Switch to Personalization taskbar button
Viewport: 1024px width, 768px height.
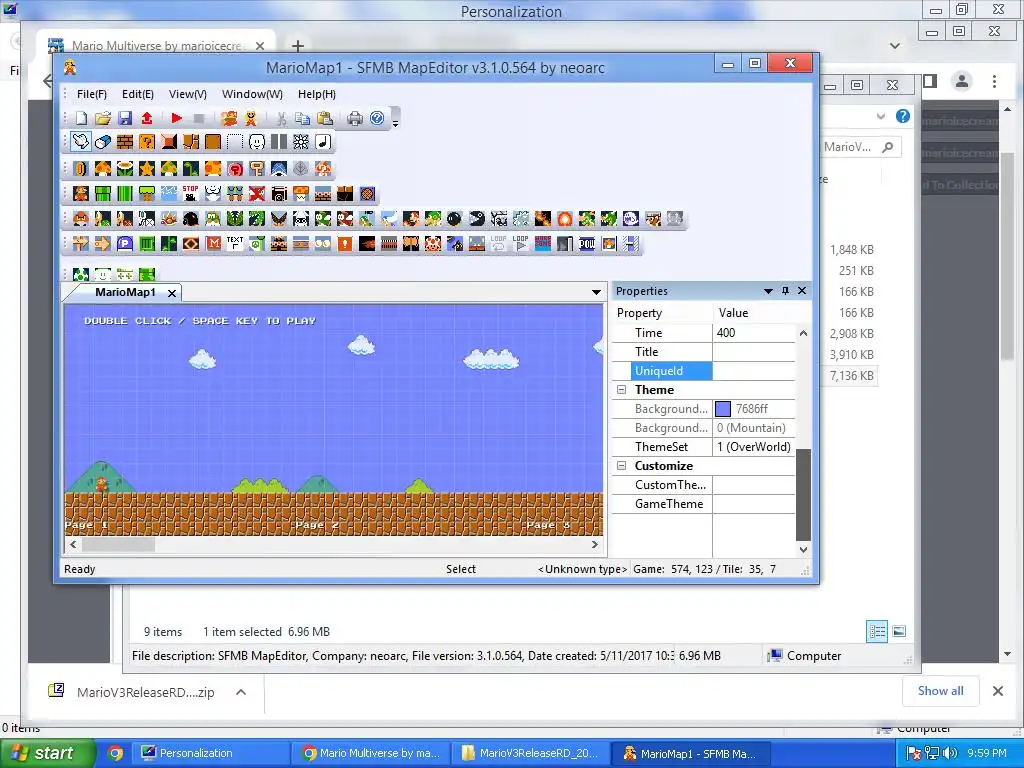point(210,753)
